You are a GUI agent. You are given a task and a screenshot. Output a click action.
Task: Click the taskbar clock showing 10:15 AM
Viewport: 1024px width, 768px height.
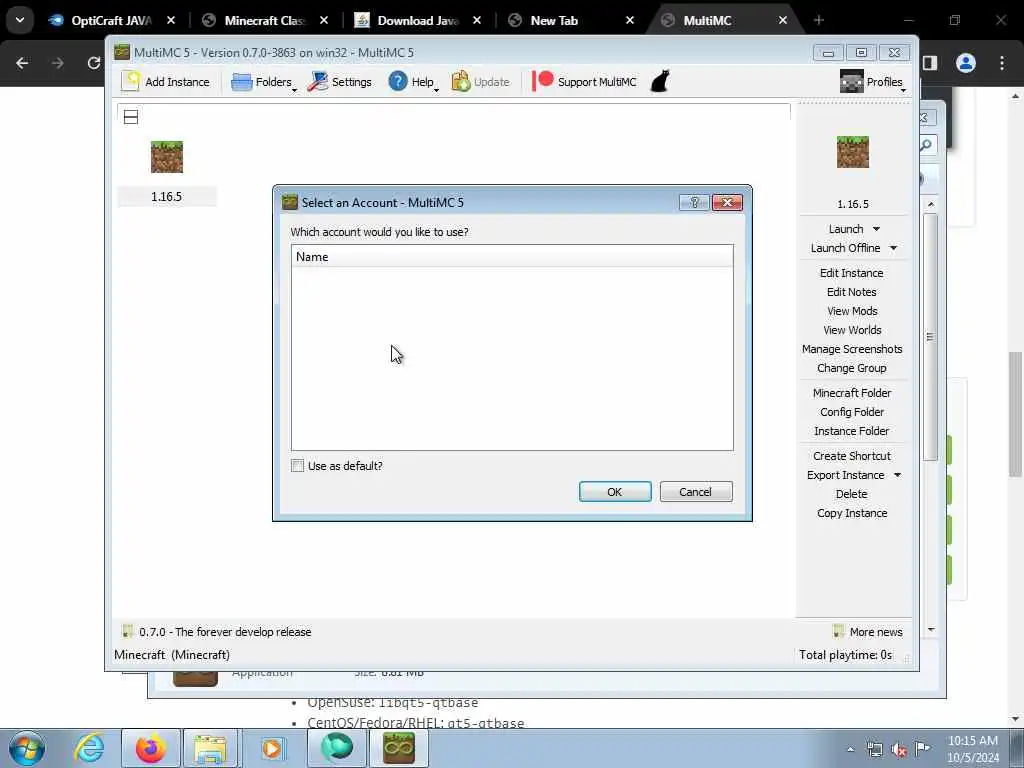coord(973,749)
